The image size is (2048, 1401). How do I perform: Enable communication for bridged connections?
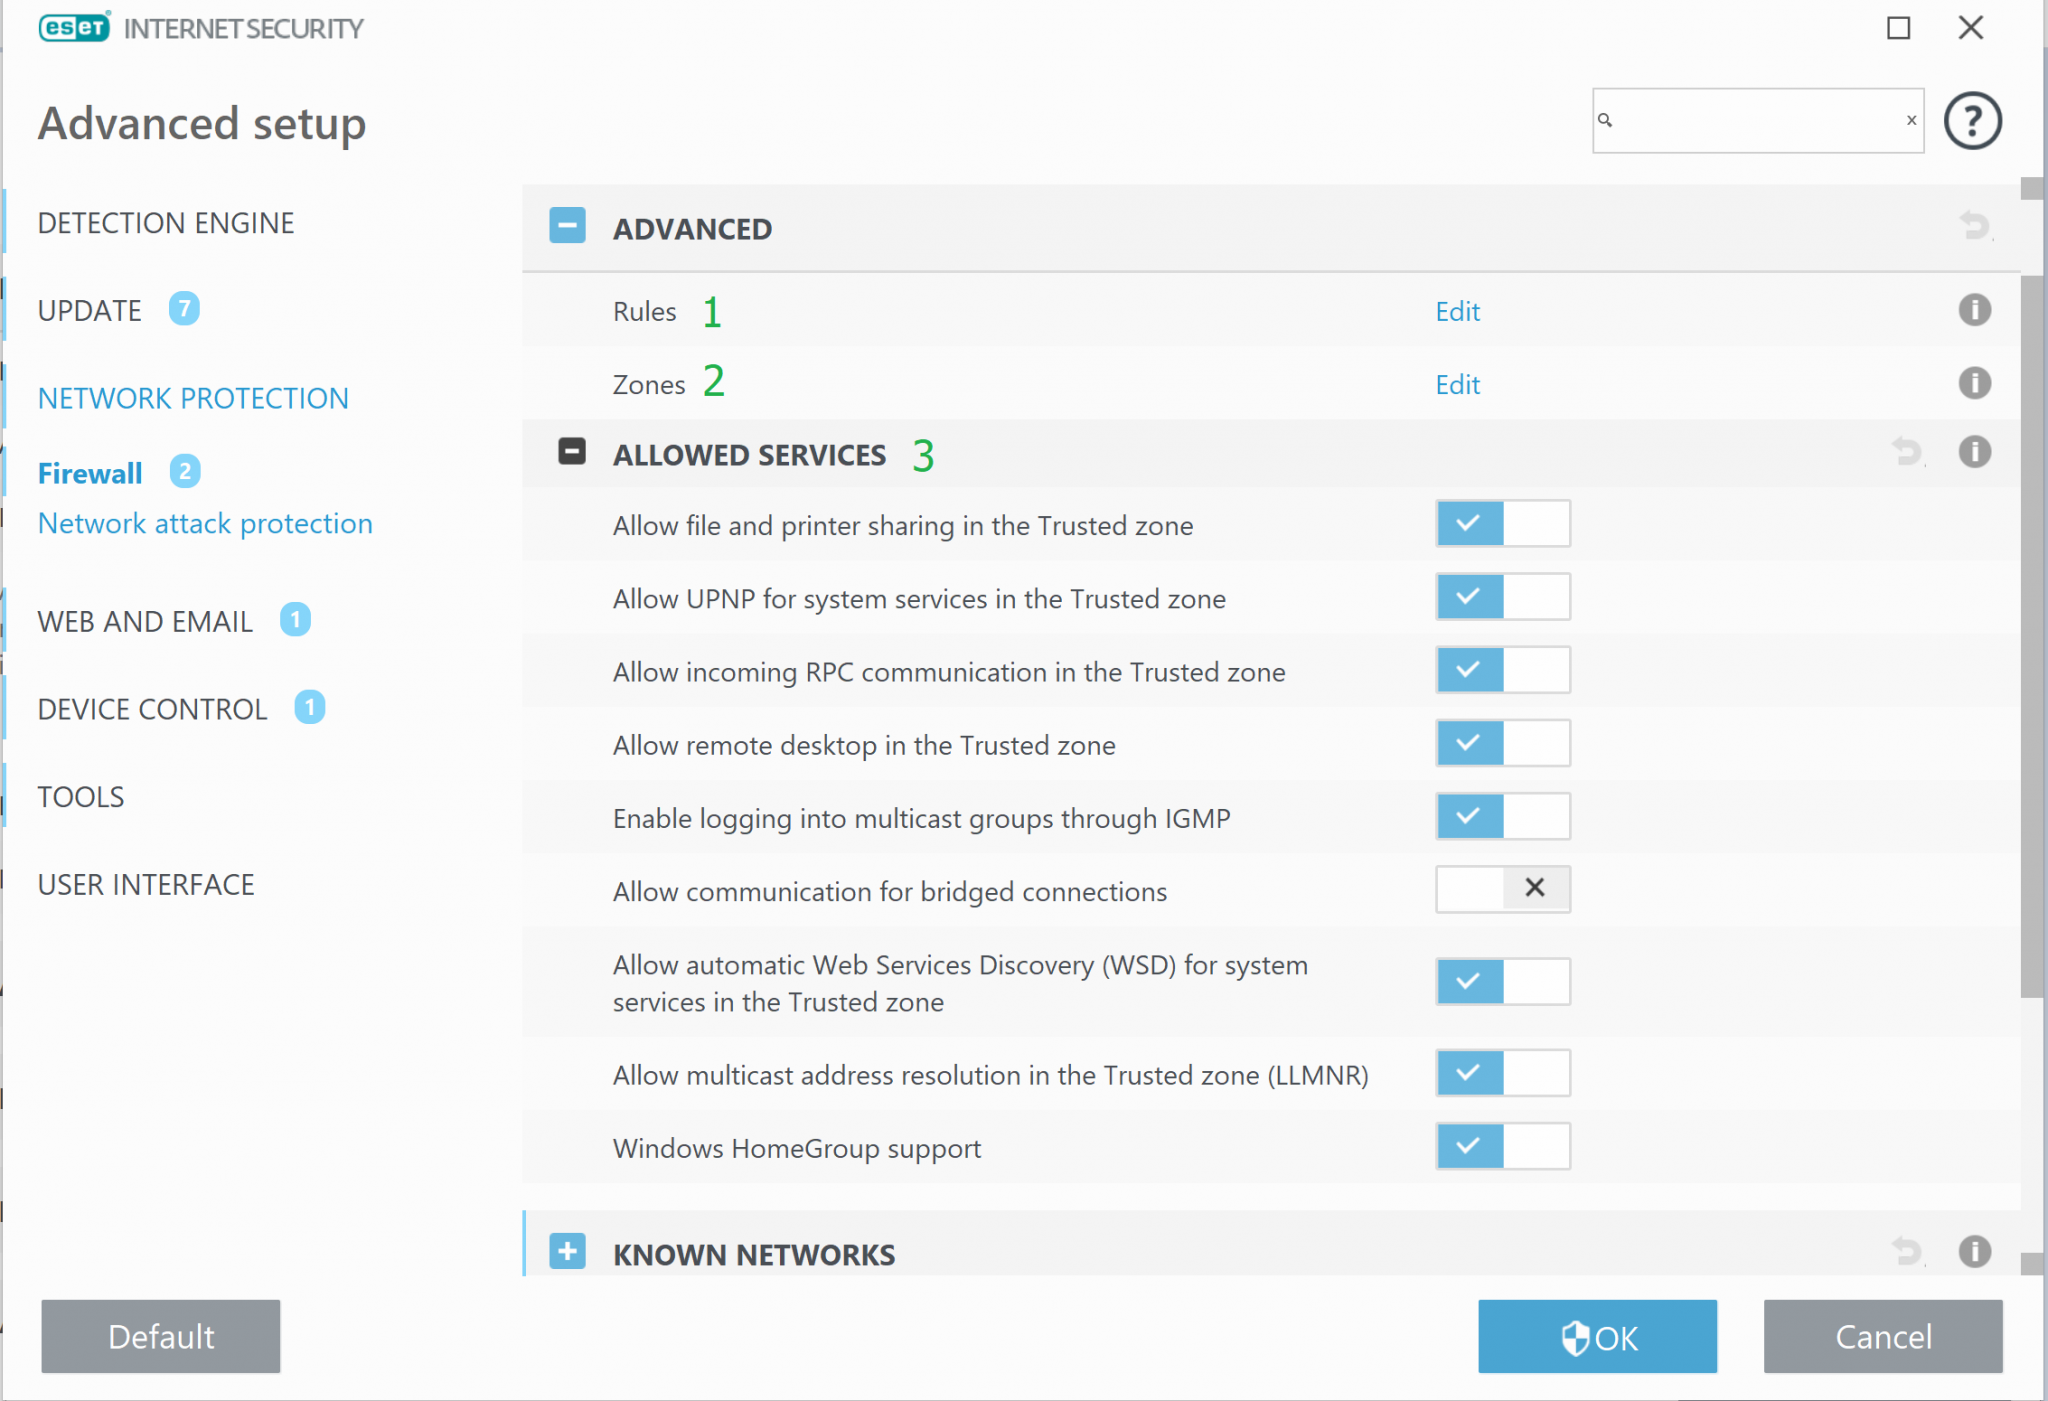[1502, 889]
